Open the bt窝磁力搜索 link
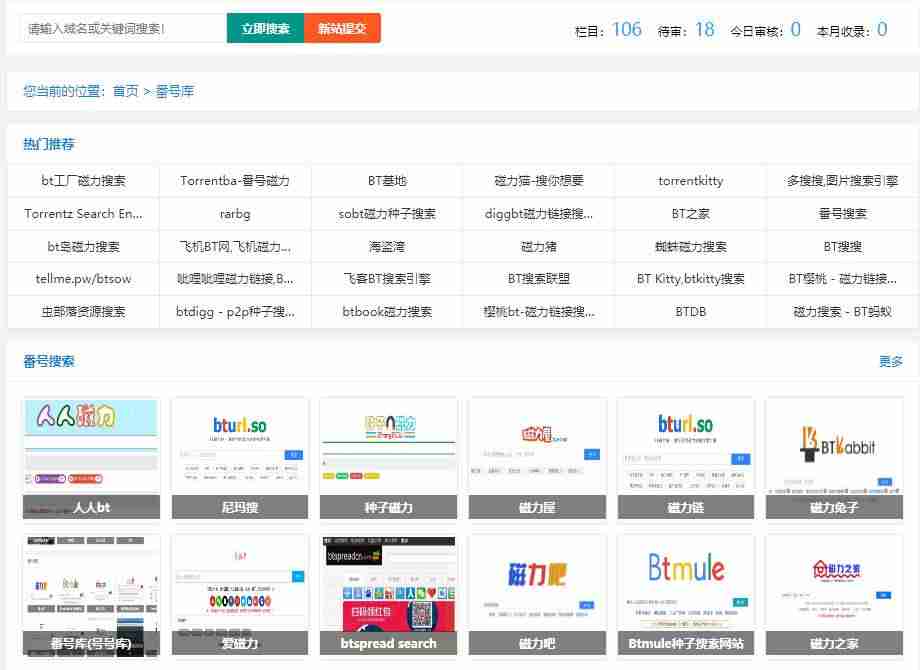 pos(83,246)
